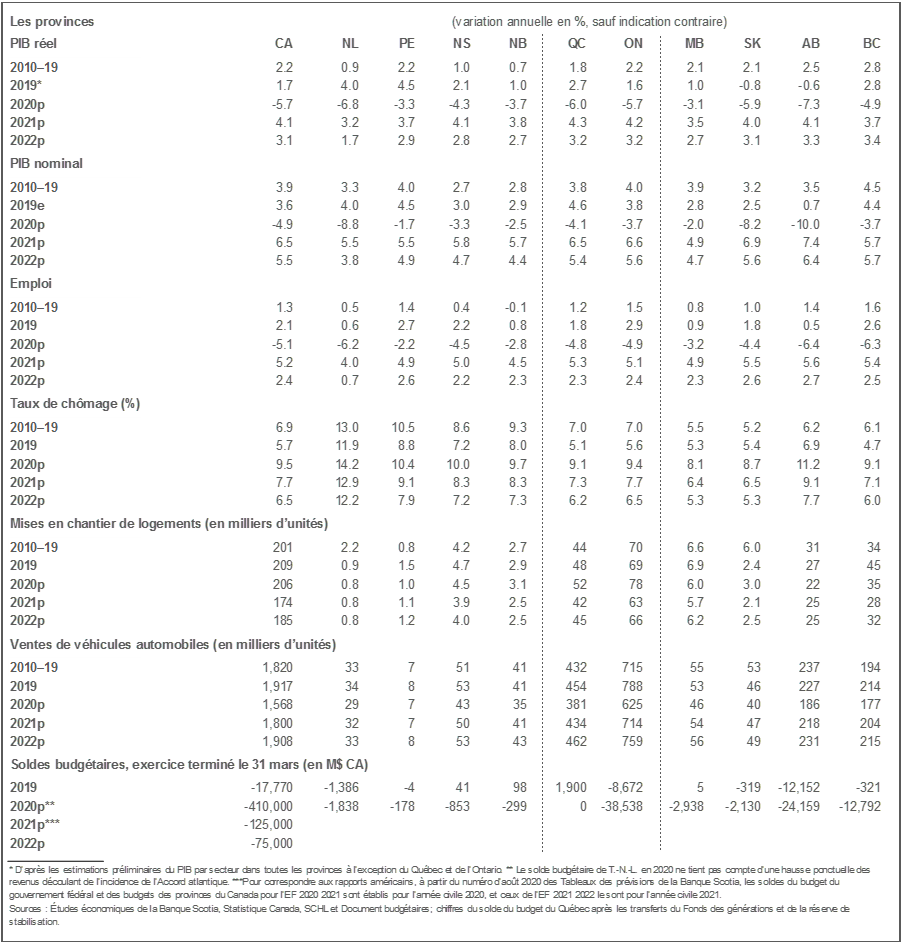Select highlighted 2010–19 row under PIB nominal
Screen dimensions: 902x944
coord(75,187)
